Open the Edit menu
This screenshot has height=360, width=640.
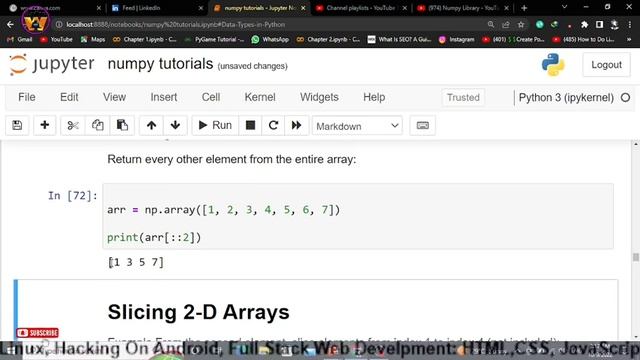[69, 97]
